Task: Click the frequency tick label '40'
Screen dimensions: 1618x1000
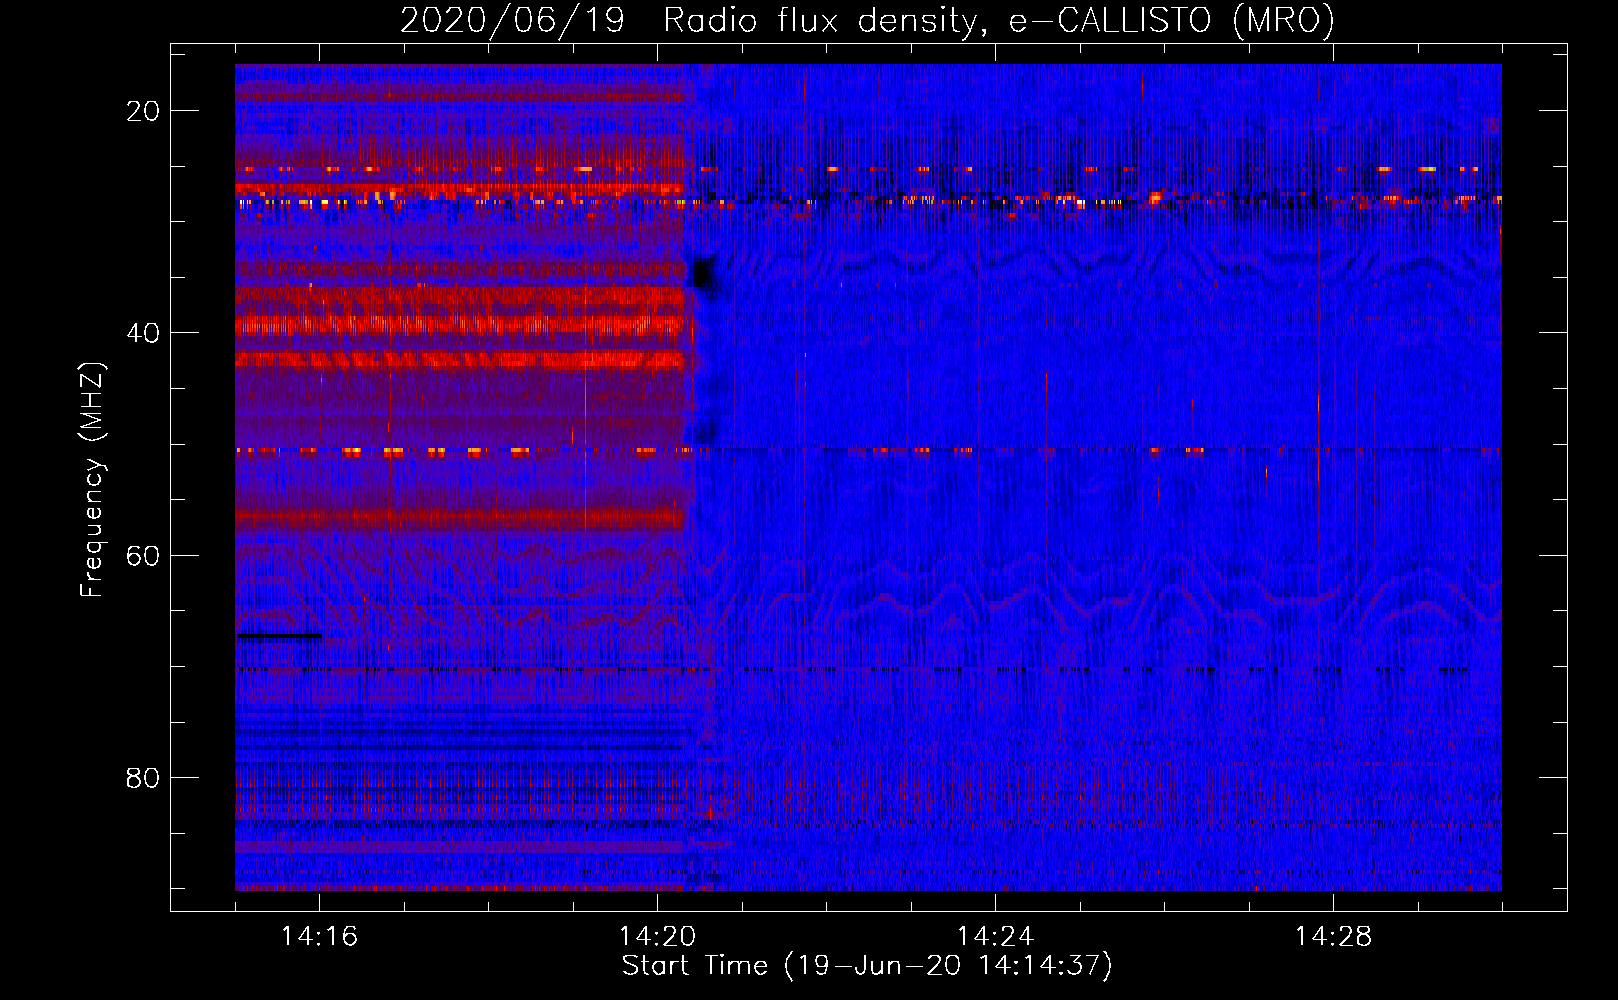Action: click(x=143, y=333)
